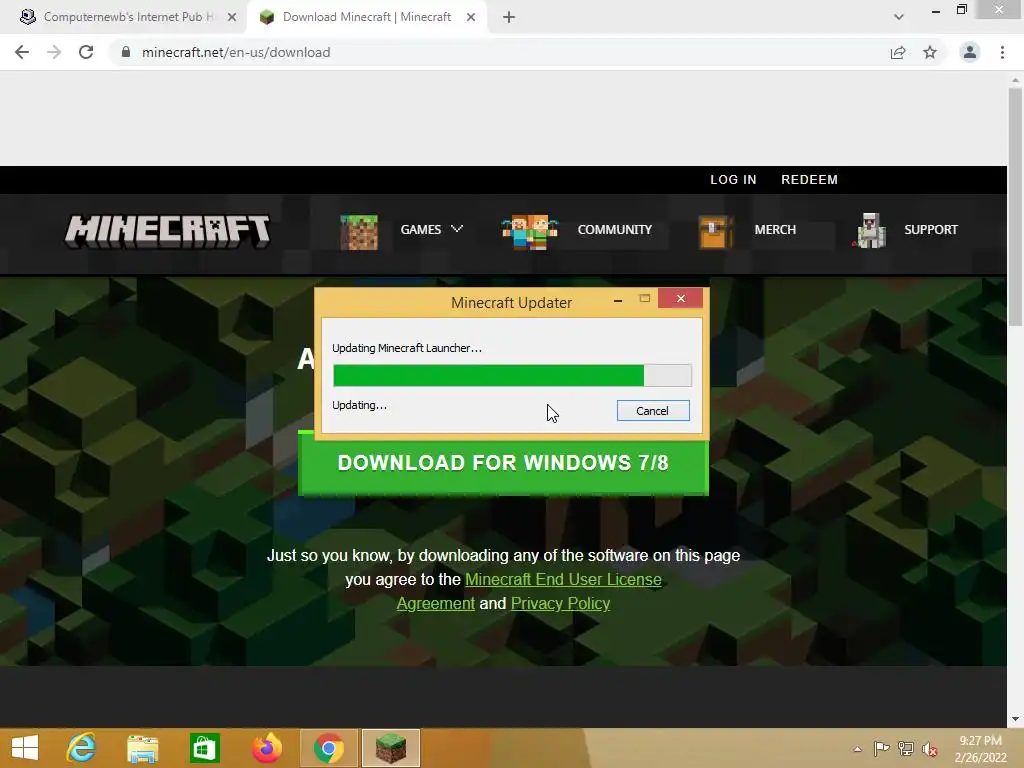Click the muted volume tray icon
Screen dimensions: 1024x768
click(x=930, y=749)
